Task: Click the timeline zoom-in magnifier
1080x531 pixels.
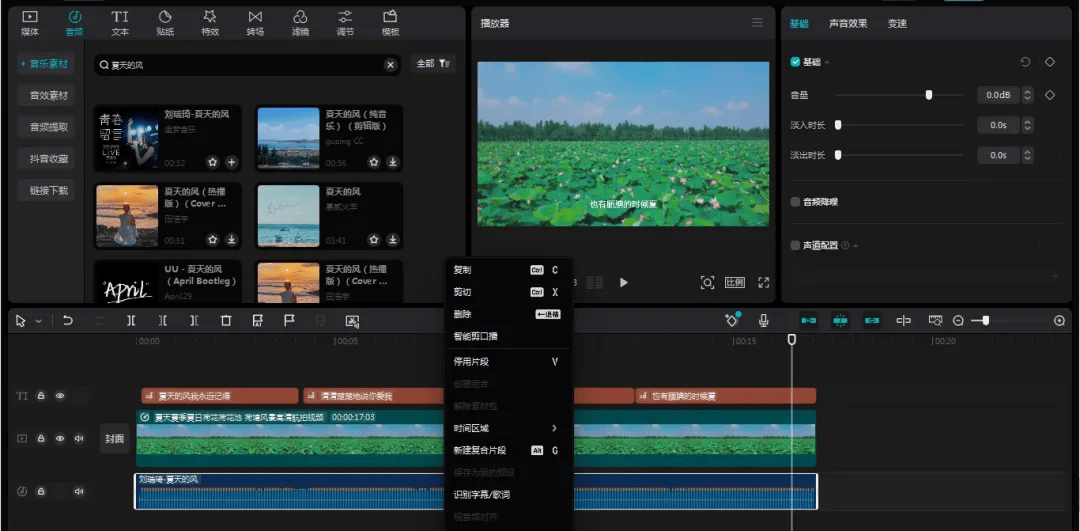Action: coord(1059,320)
